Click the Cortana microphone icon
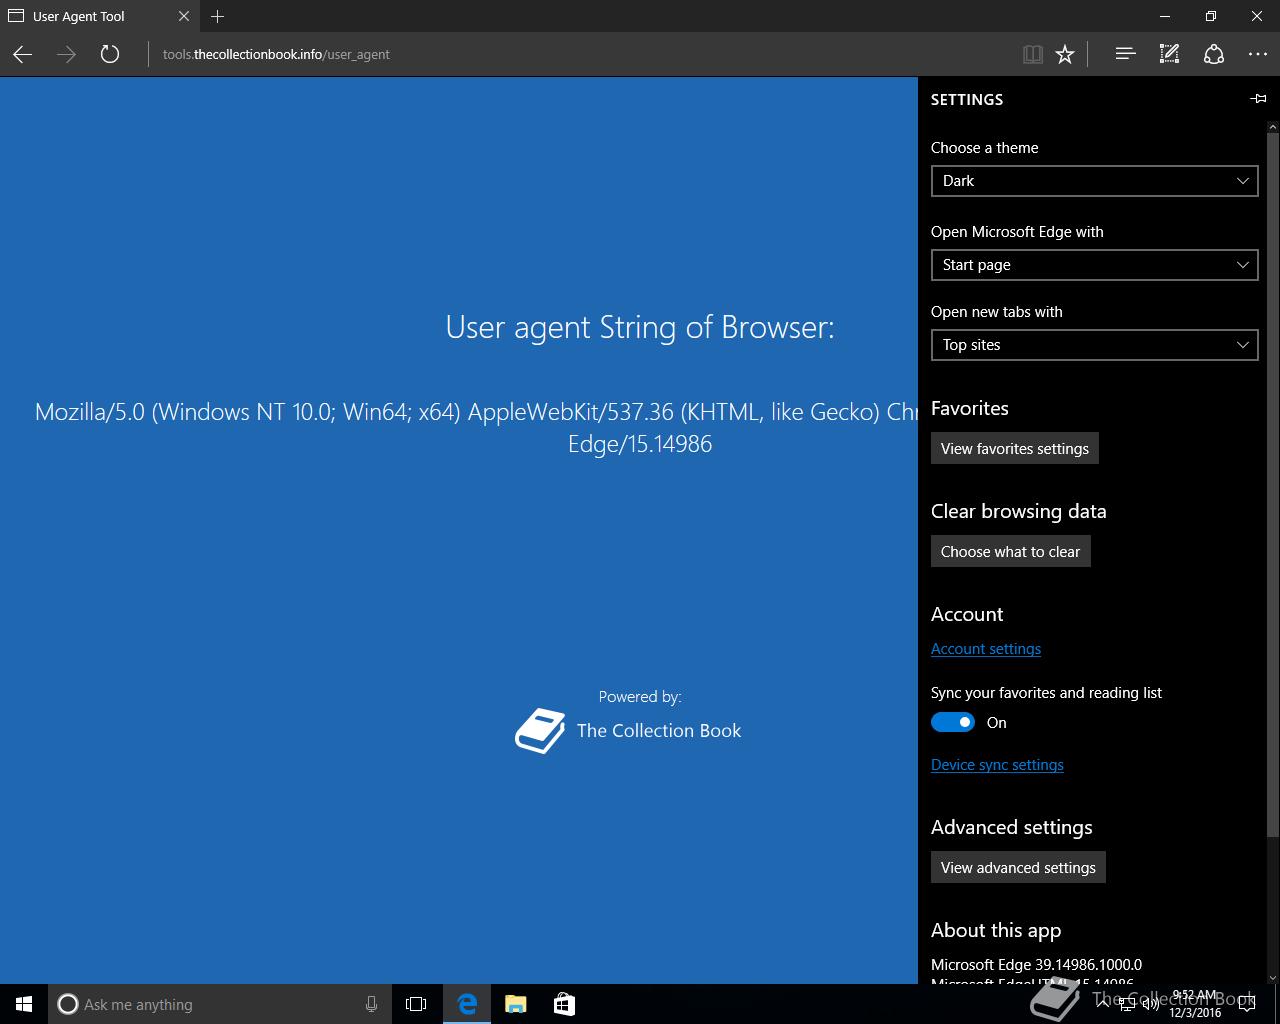Screen dimensions: 1280x1024 (x=371, y=1004)
